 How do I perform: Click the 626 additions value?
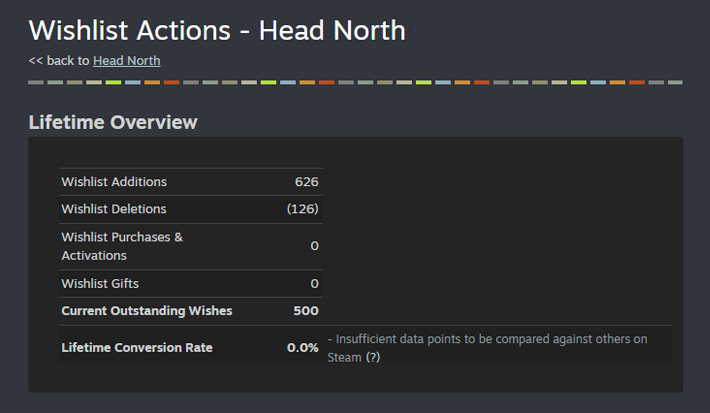coord(306,182)
